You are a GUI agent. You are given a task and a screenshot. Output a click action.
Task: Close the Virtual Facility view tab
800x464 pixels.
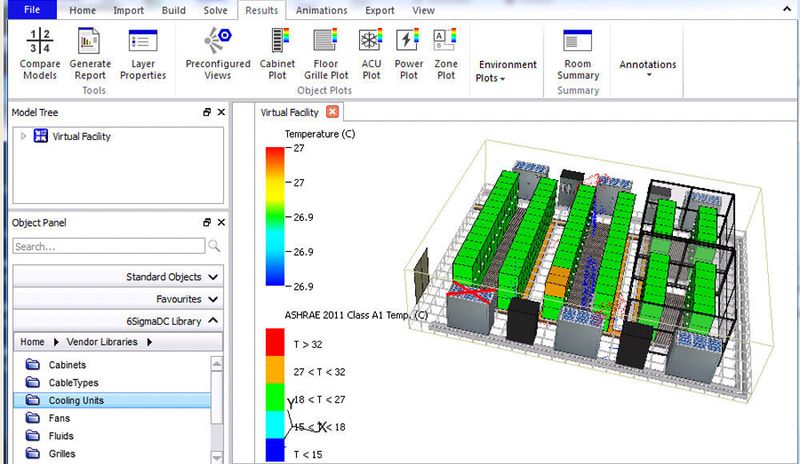coord(332,112)
